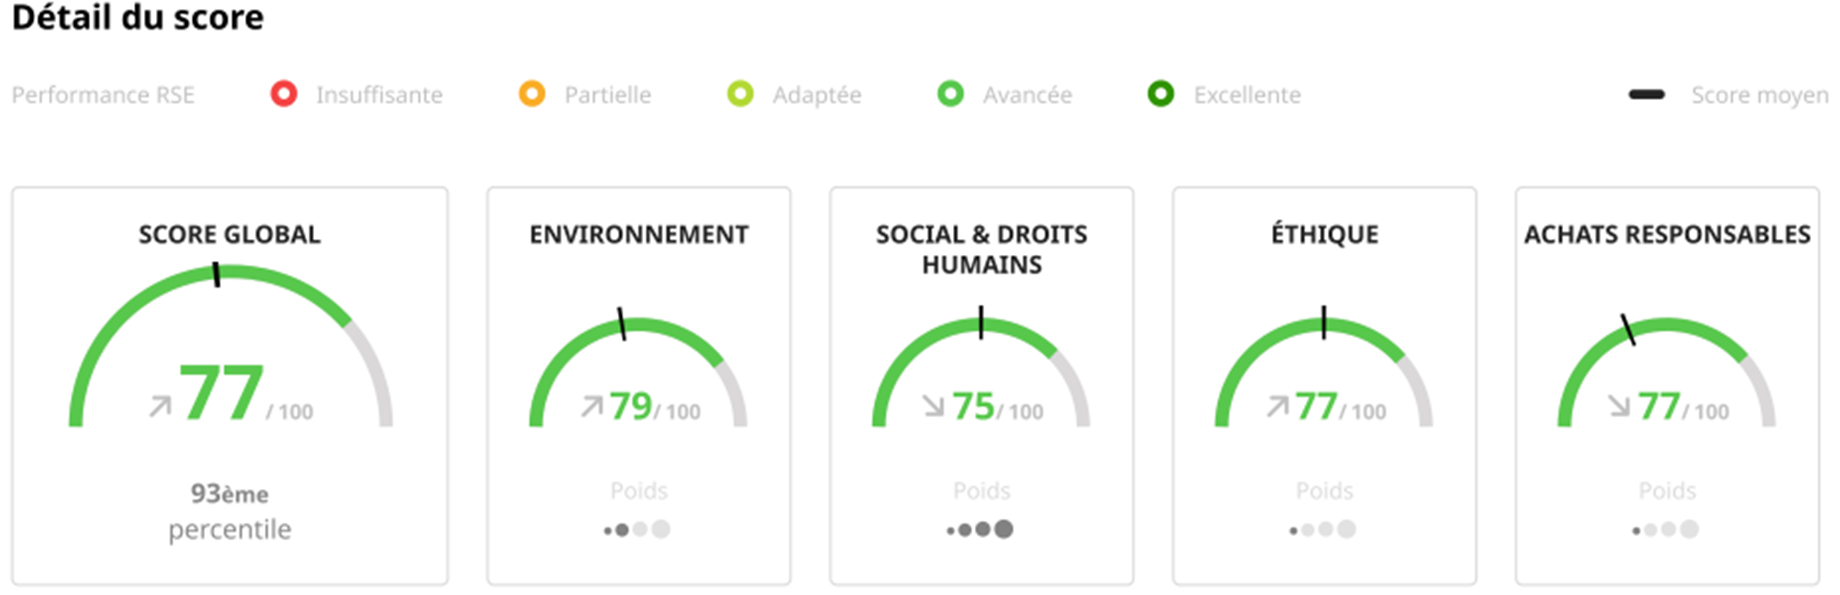1840x595 pixels.
Task: Click the Social & Droits Humains weight dots
Action: [980, 529]
